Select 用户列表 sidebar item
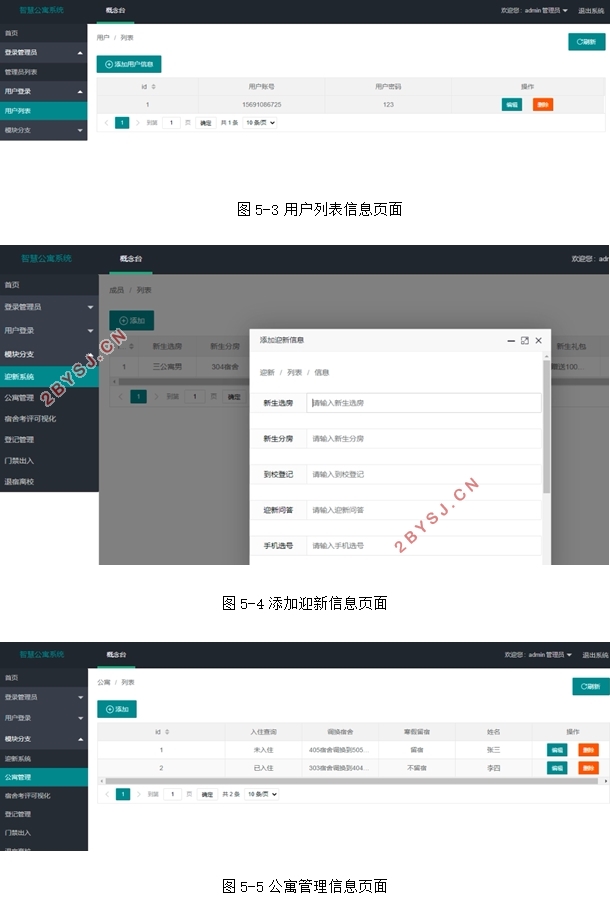 point(44,111)
